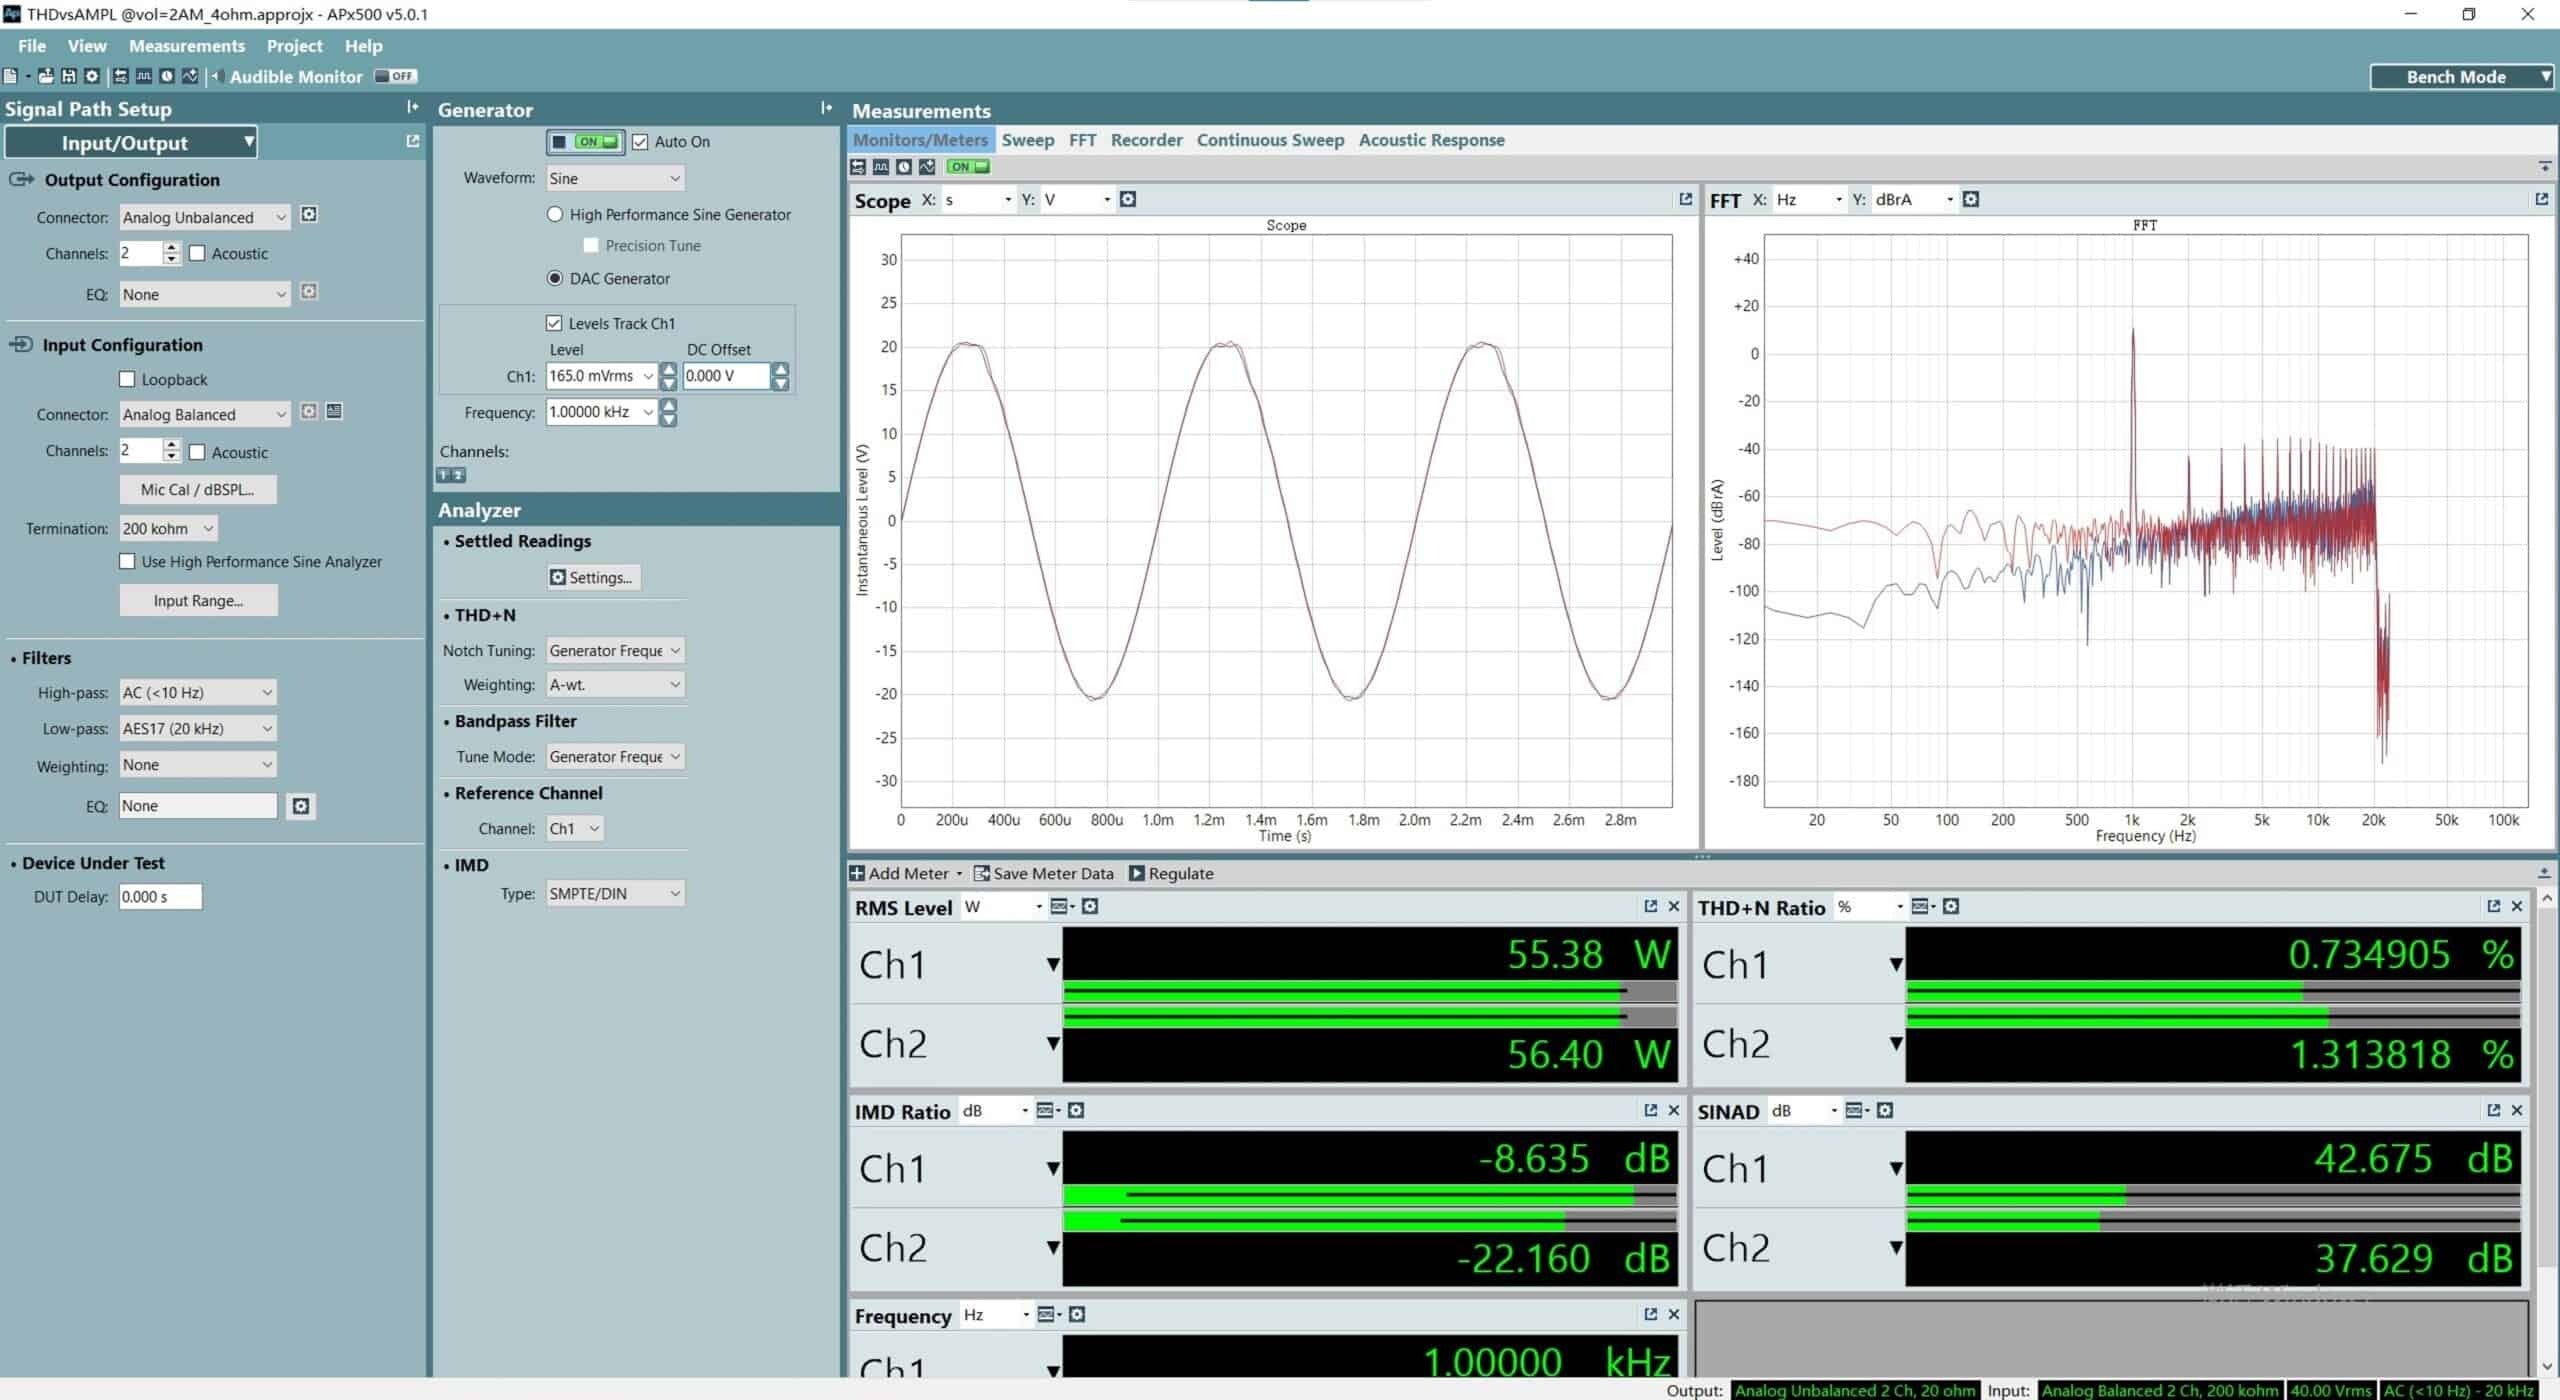Toggle the Audible Monitor OFF switch
Screen dimensions: 2560x1400
[x=395, y=76]
